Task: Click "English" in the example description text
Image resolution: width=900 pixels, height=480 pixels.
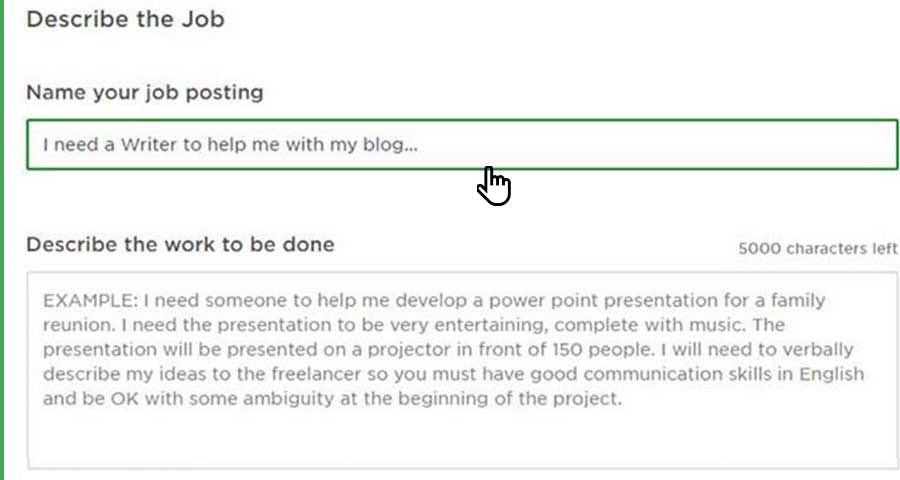Action: [x=831, y=375]
